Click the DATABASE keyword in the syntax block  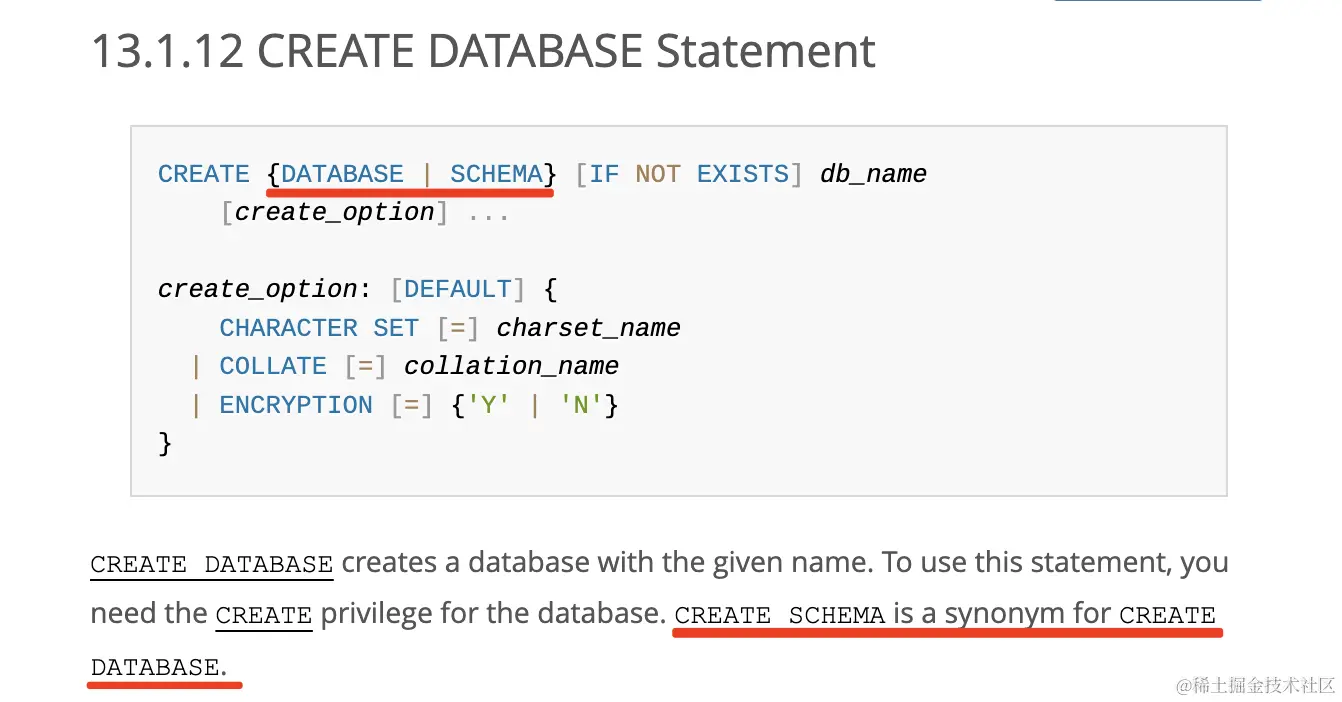coord(342,174)
